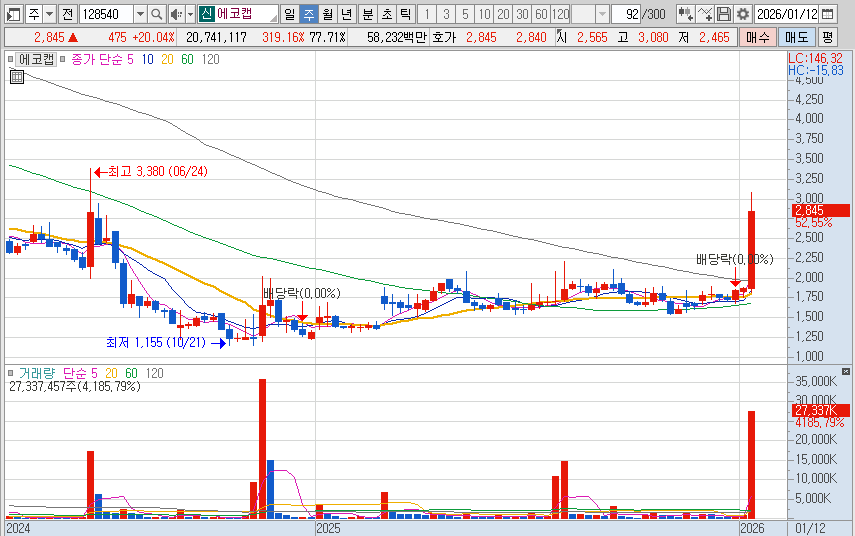855x536 pixels.
Task: Edit the date field 2026/01/12
Action: 787,14
